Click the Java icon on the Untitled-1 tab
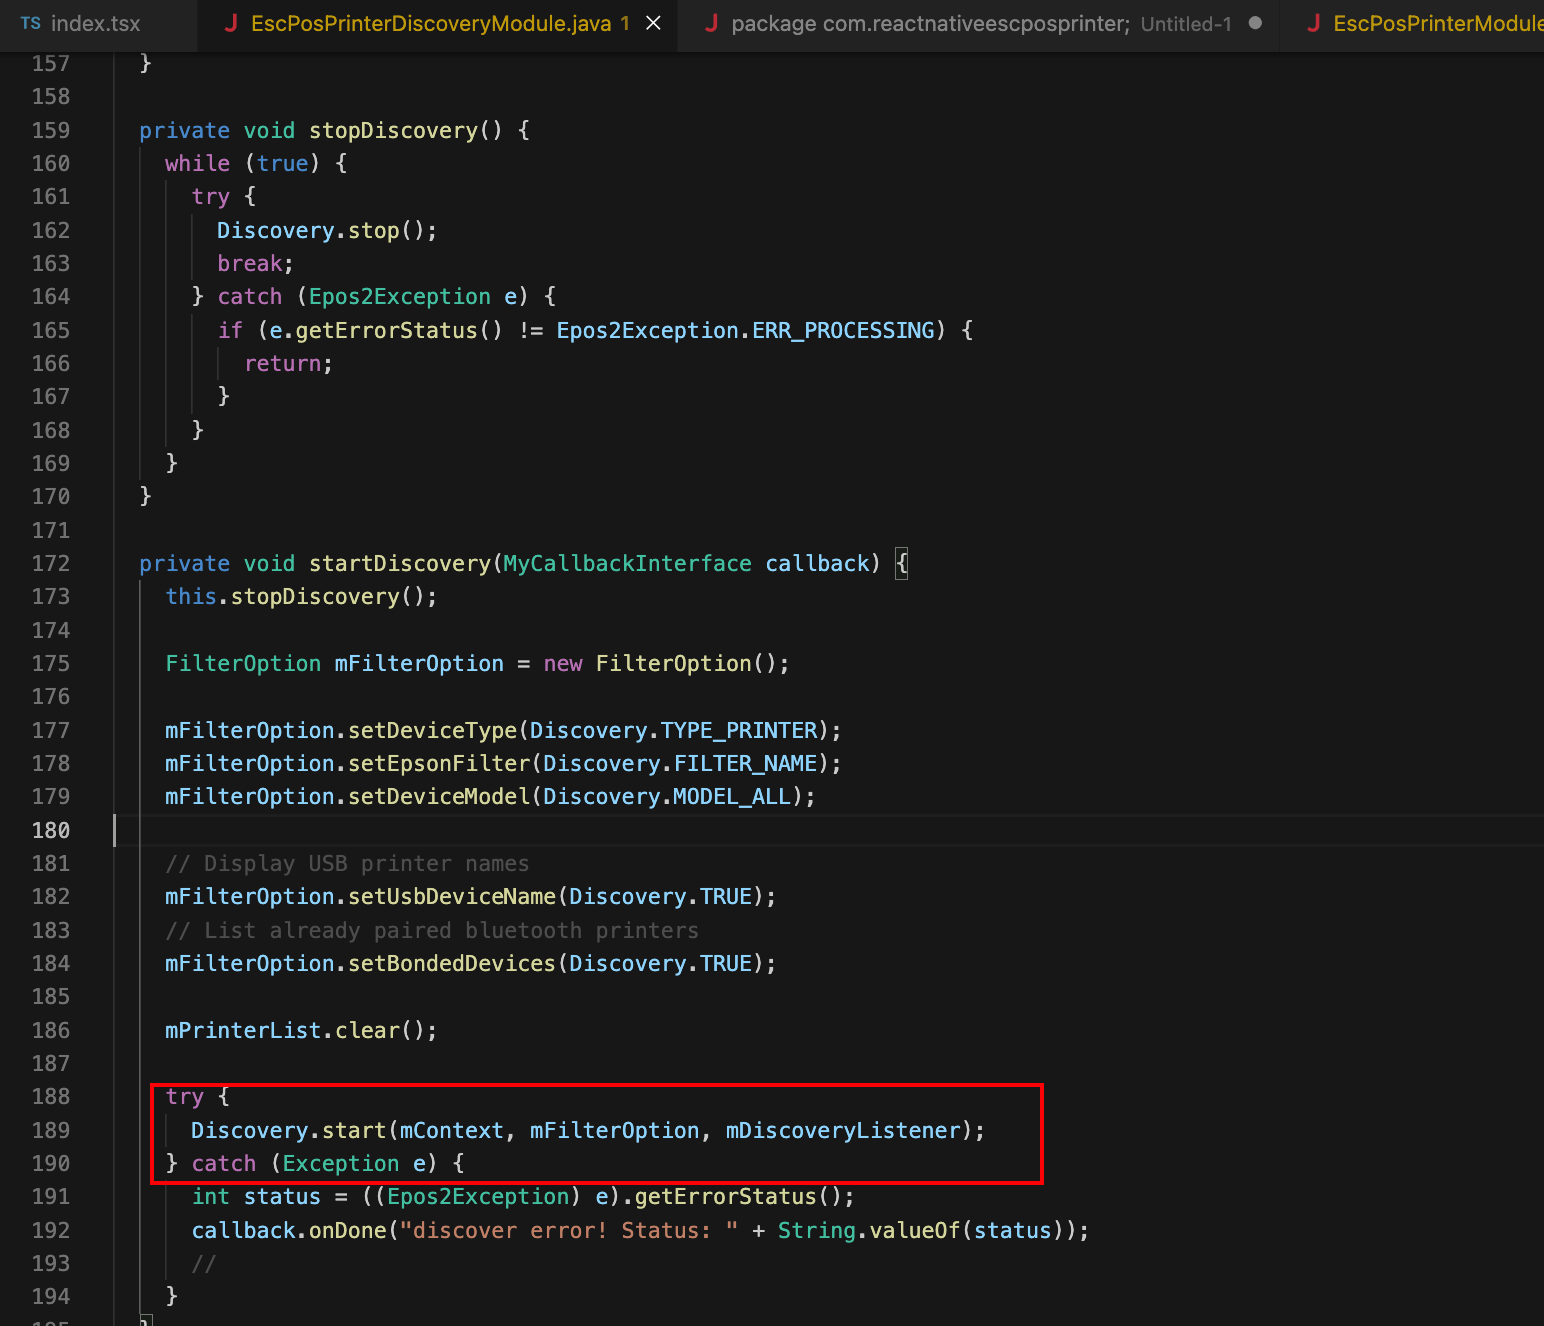This screenshot has width=1544, height=1326. tap(711, 22)
